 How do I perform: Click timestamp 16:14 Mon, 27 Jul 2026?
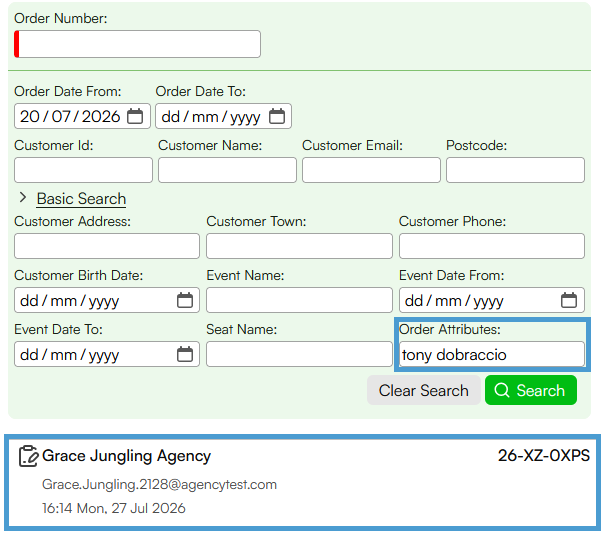click(x=114, y=508)
